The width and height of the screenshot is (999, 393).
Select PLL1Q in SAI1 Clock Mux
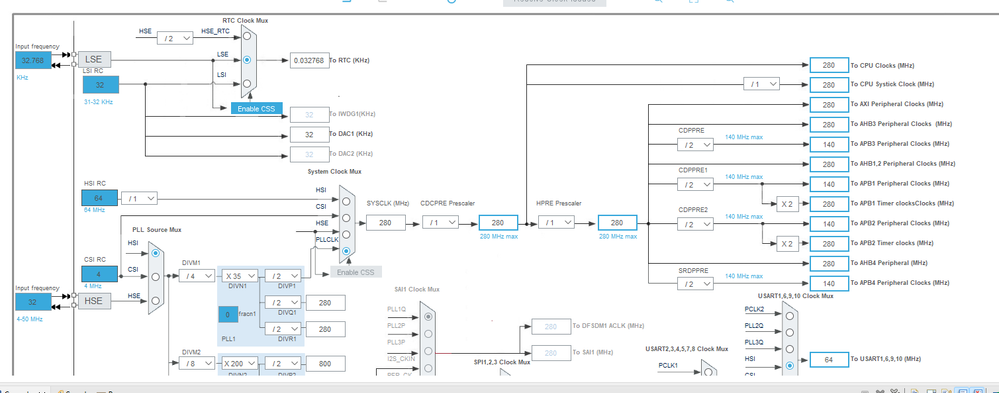(428, 316)
